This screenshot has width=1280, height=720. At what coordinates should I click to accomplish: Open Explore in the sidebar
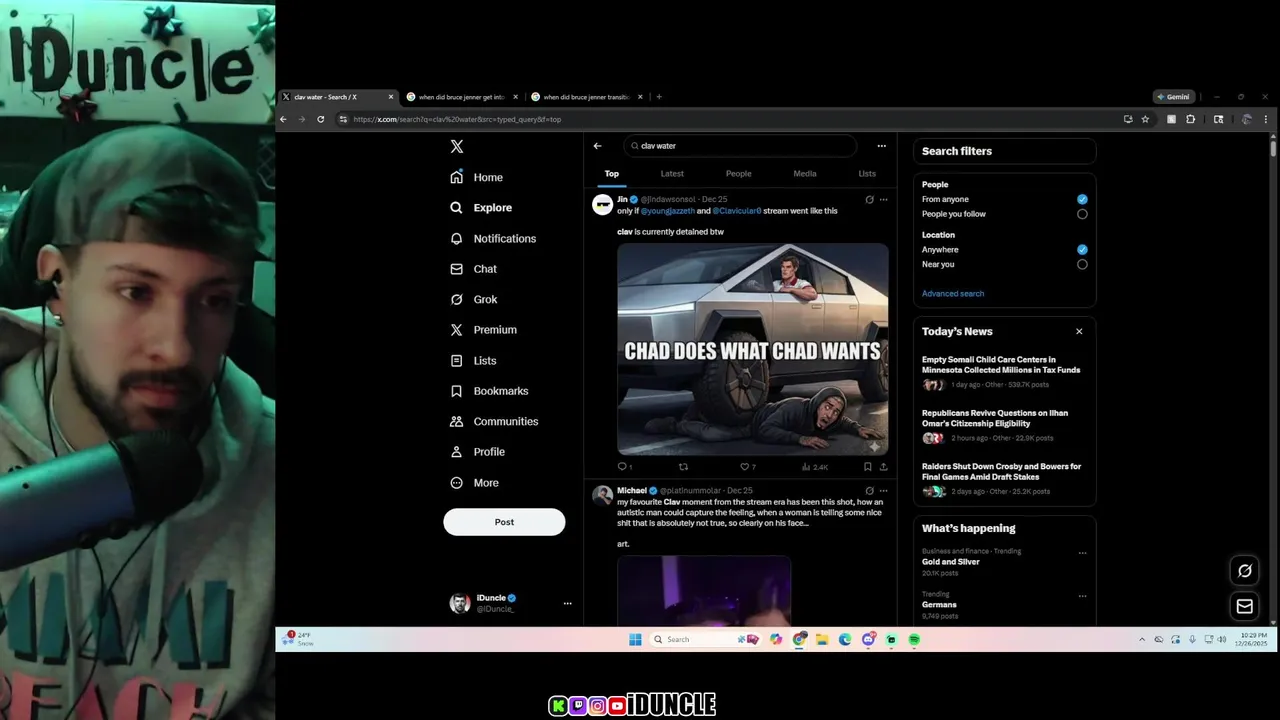480,208
